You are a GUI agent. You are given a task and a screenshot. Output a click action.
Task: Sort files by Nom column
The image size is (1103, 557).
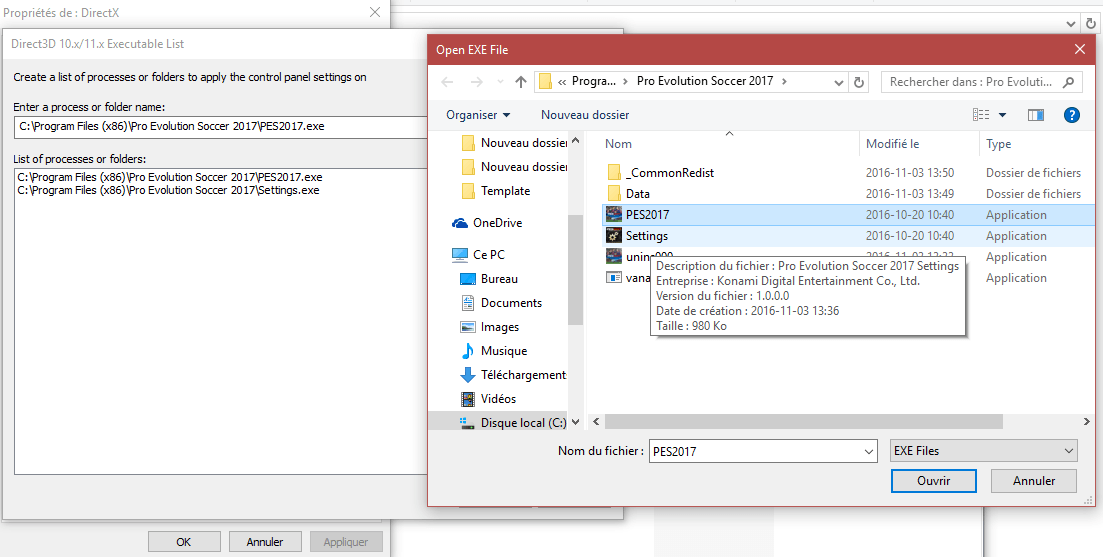729,143
